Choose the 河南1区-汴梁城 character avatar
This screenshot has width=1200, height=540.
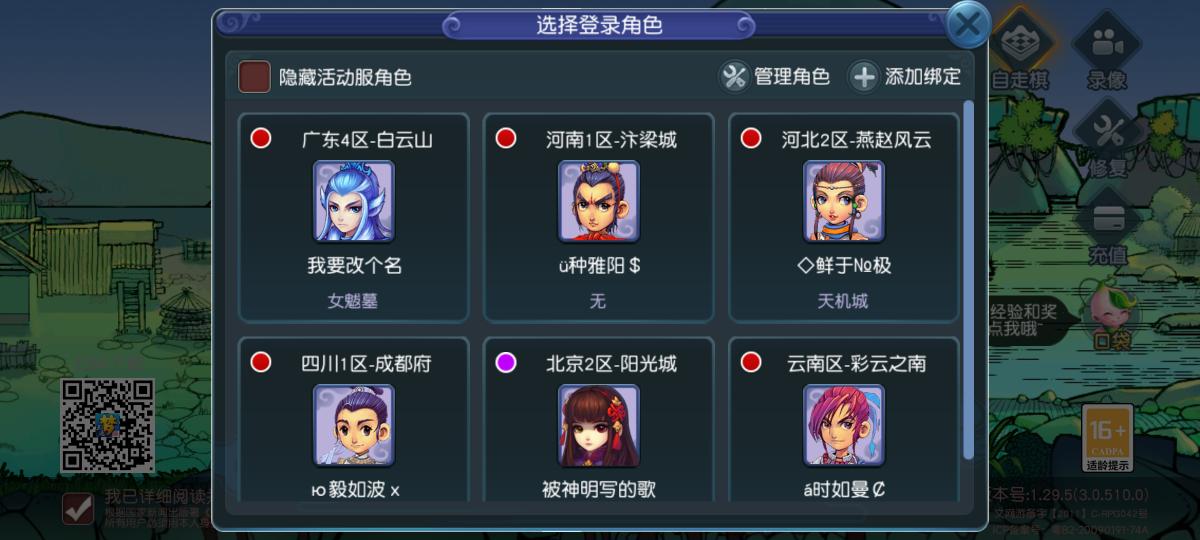tap(598, 201)
